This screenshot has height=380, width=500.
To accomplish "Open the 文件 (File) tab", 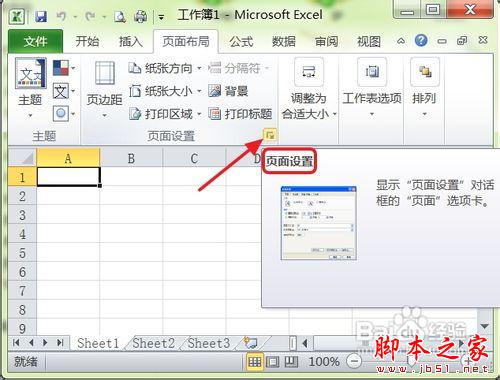I will [35, 42].
